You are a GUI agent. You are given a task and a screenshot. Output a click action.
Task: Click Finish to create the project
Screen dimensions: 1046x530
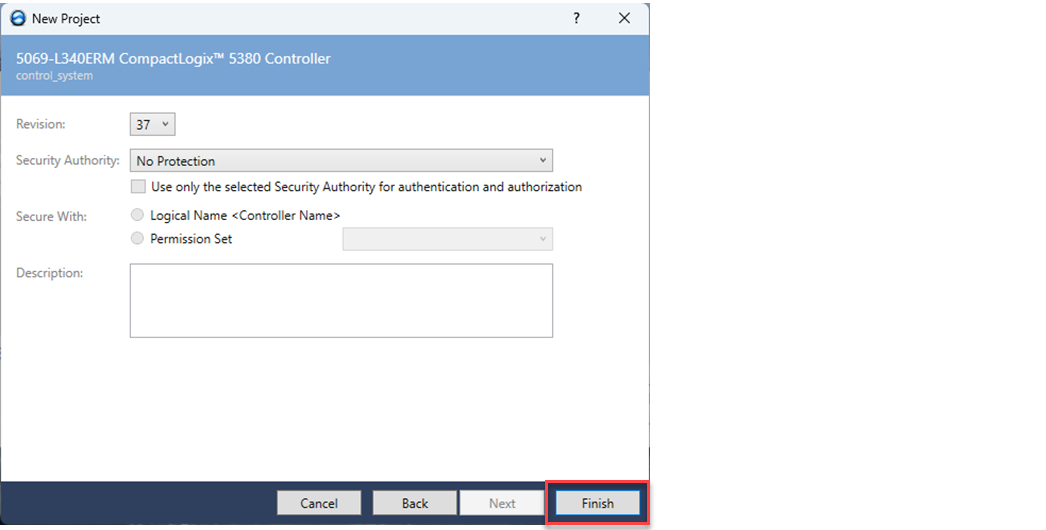(597, 503)
